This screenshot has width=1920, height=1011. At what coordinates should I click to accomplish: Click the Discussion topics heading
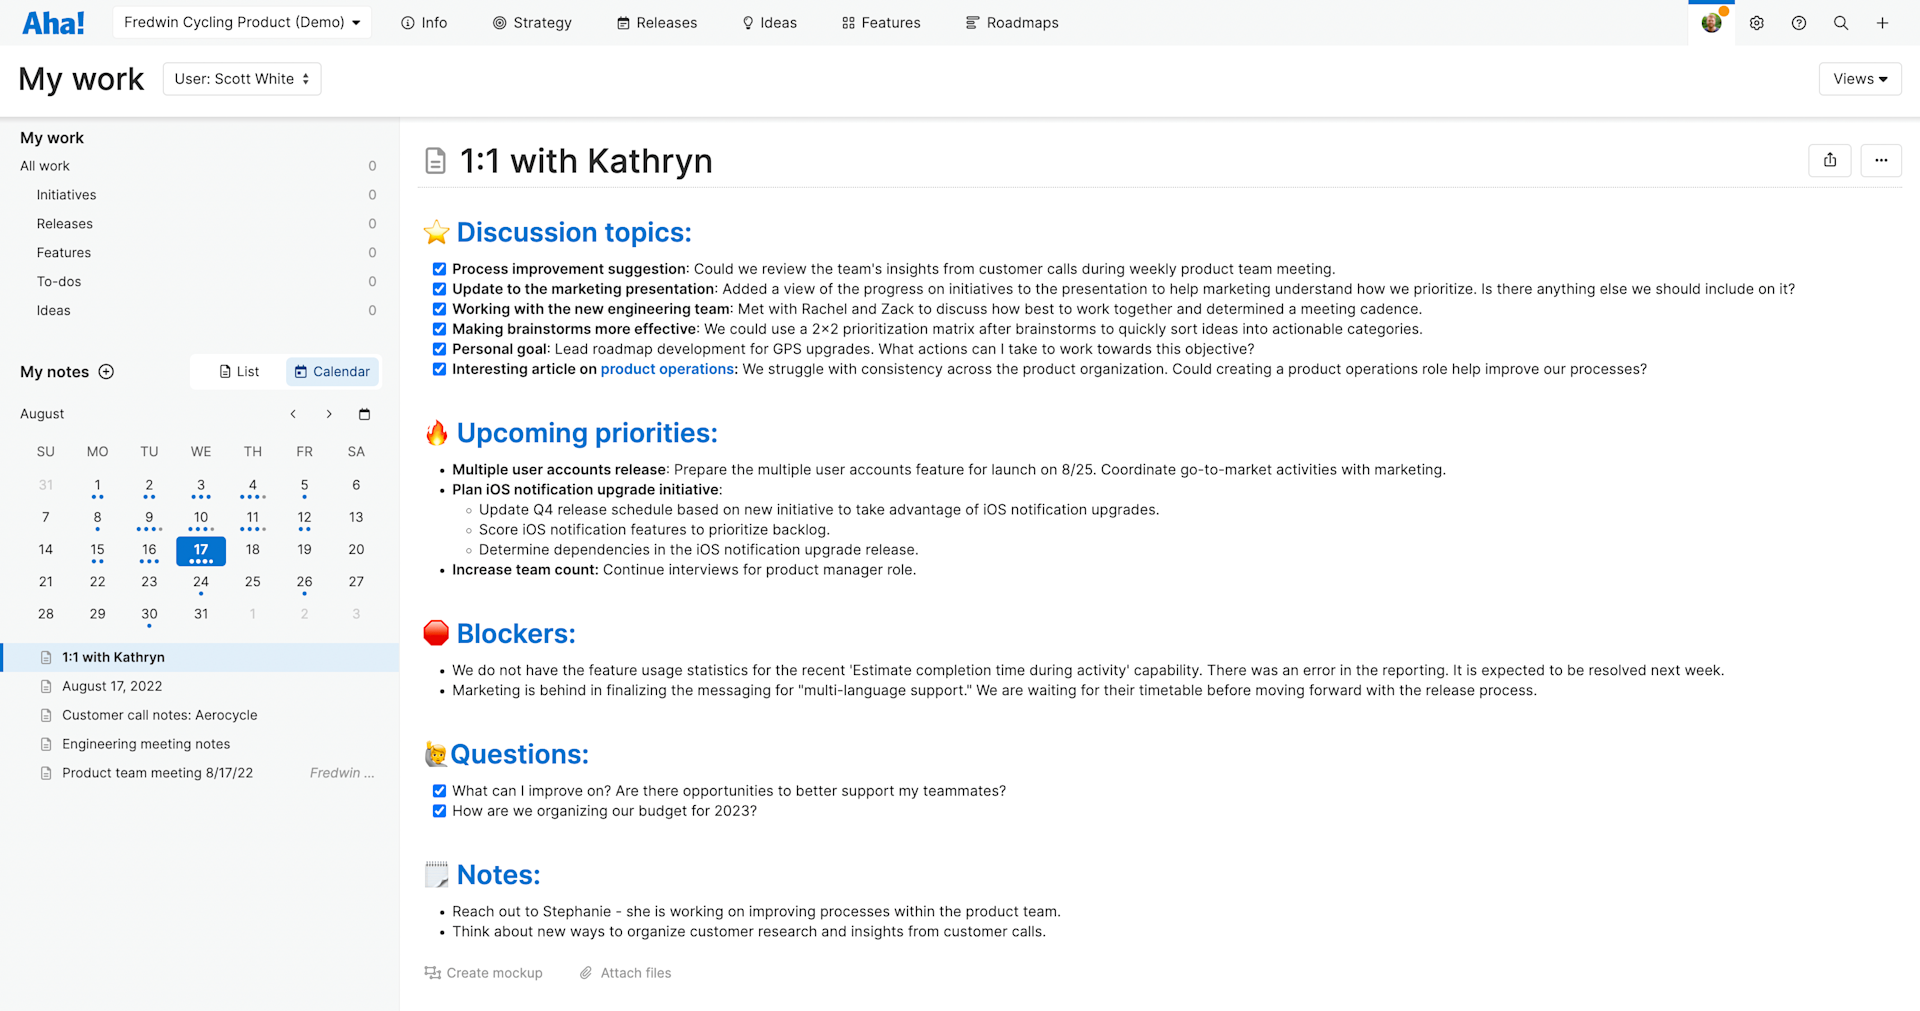click(x=574, y=233)
